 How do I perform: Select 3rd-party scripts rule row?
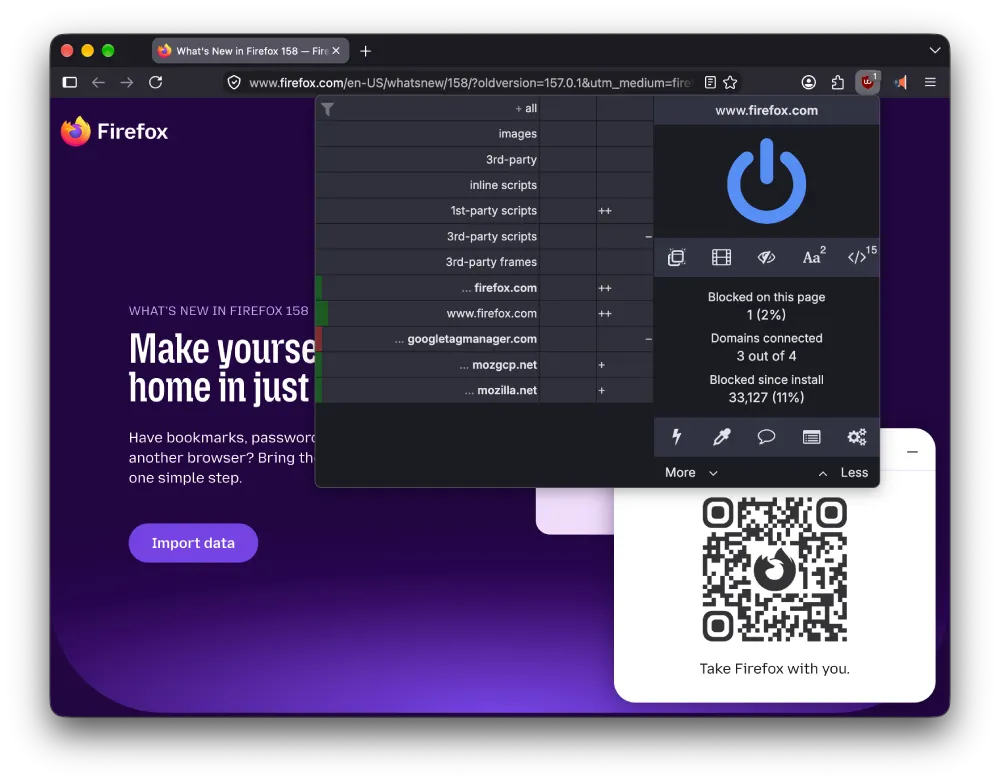tap(485, 237)
